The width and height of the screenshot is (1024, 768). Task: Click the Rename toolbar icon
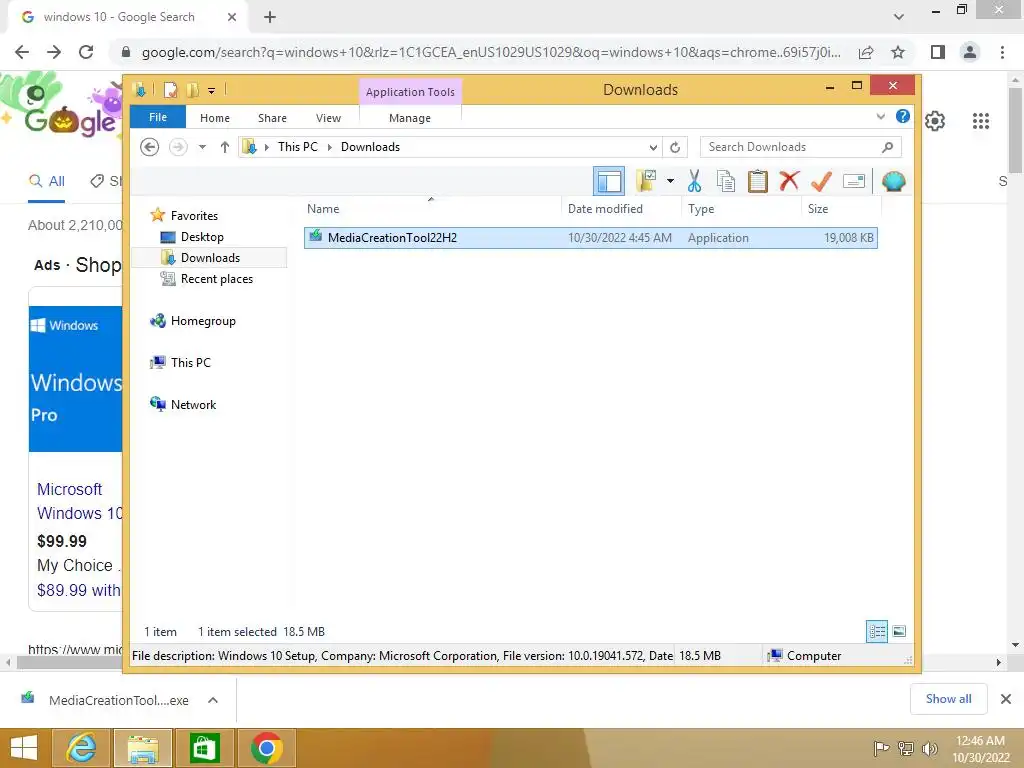click(x=854, y=181)
